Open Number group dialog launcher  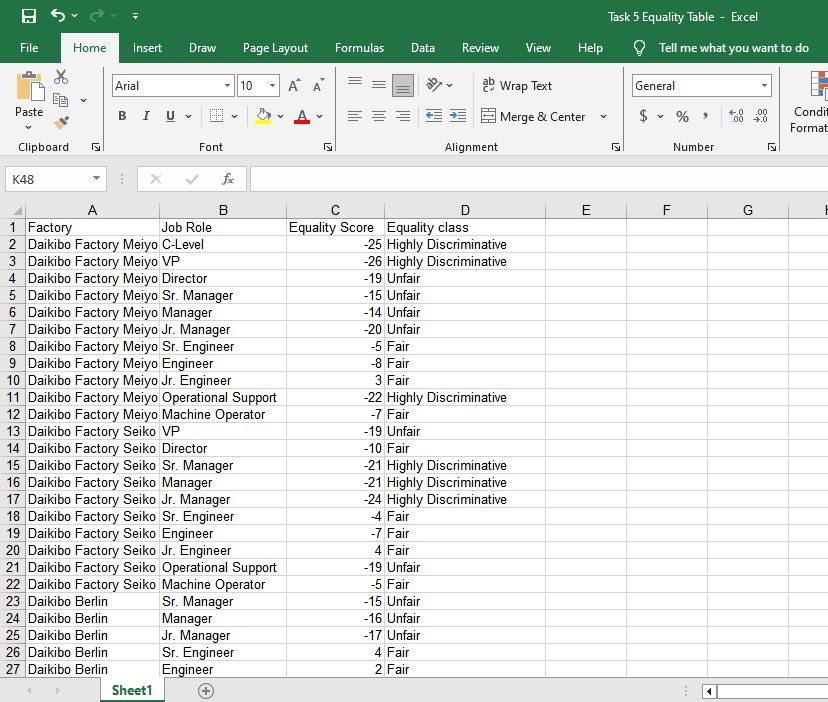point(772,147)
